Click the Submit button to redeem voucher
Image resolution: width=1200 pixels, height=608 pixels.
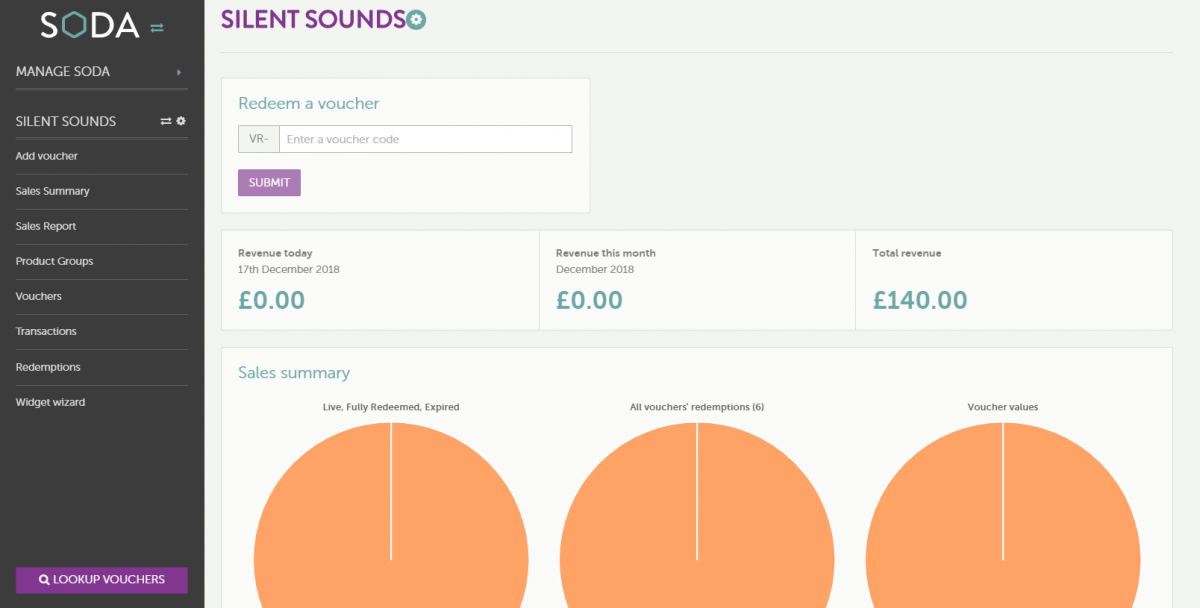point(269,183)
